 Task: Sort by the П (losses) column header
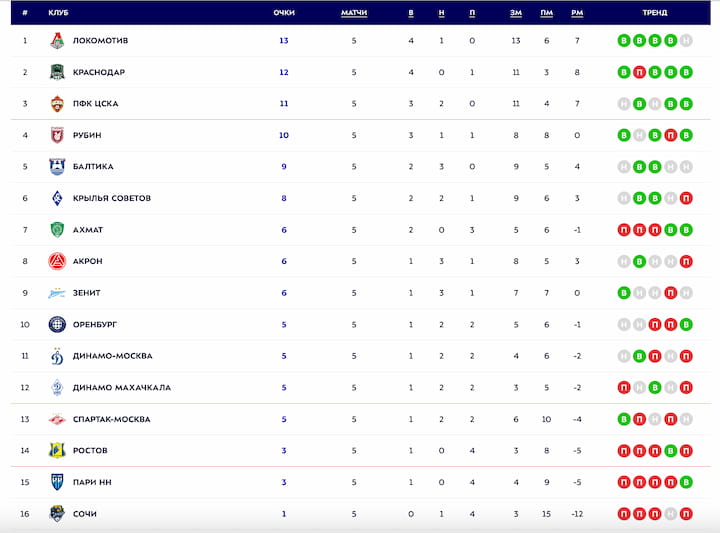(472, 13)
